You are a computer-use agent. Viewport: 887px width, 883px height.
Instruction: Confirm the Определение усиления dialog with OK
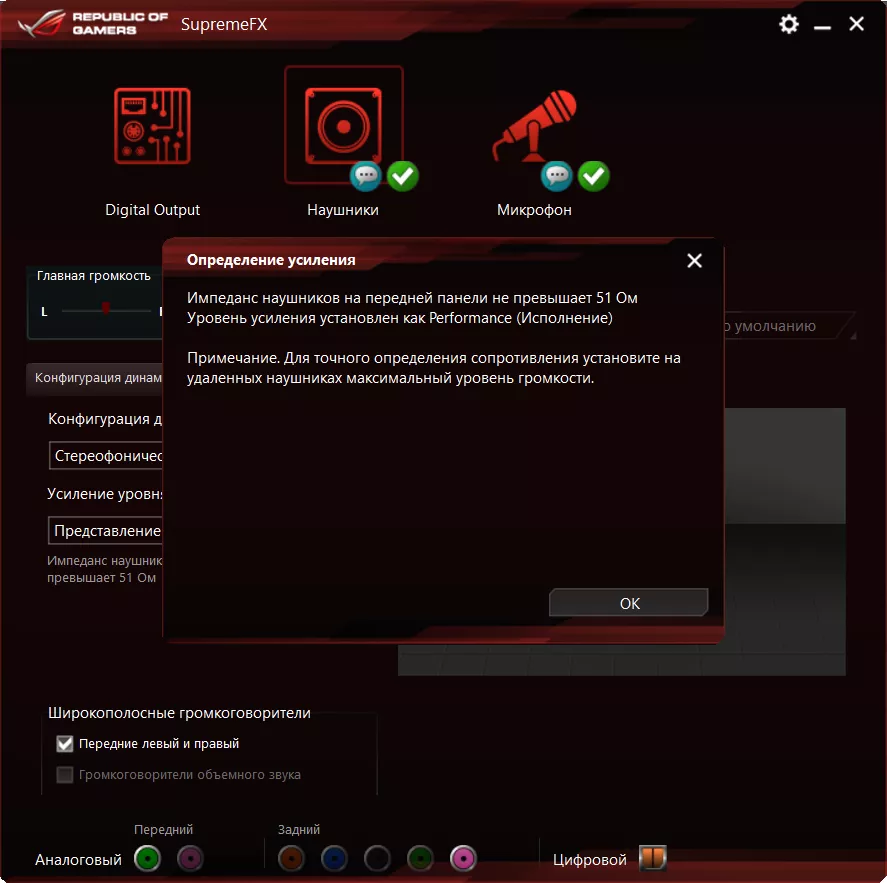coord(628,603)
